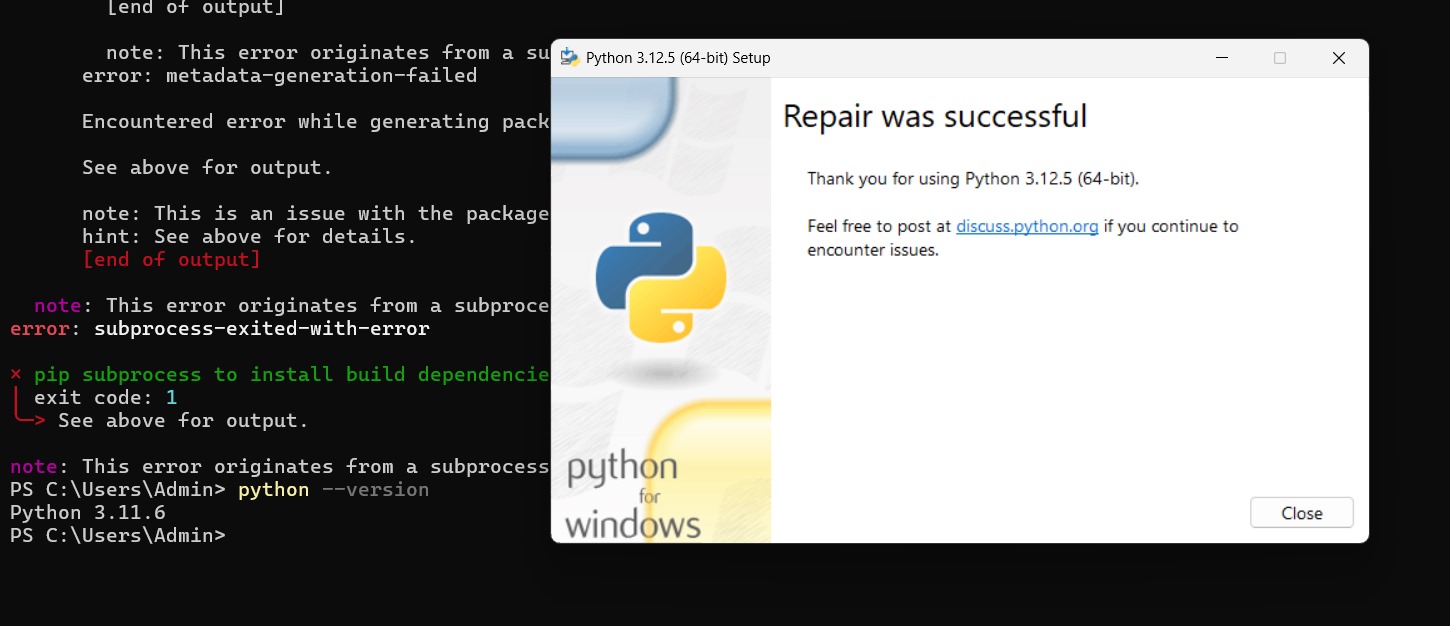
Task: Click the "See above for output." line with red arrow
Action: [183, 421]
